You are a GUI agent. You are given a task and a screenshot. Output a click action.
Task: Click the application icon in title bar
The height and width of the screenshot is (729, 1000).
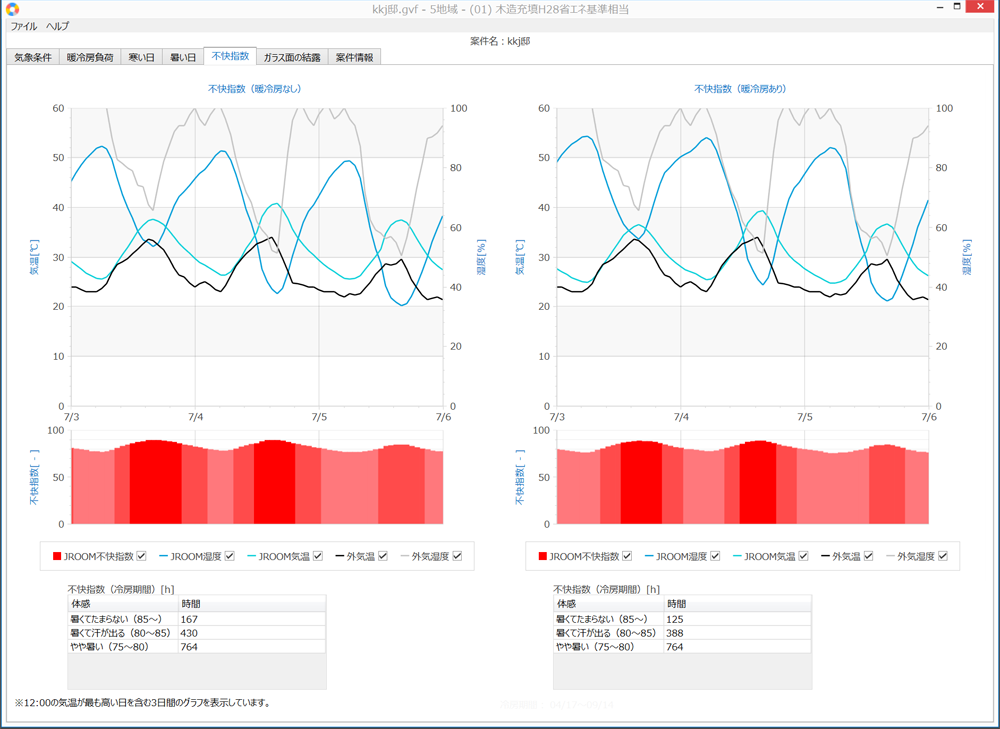pyautogui.click(x=12, y=9)
